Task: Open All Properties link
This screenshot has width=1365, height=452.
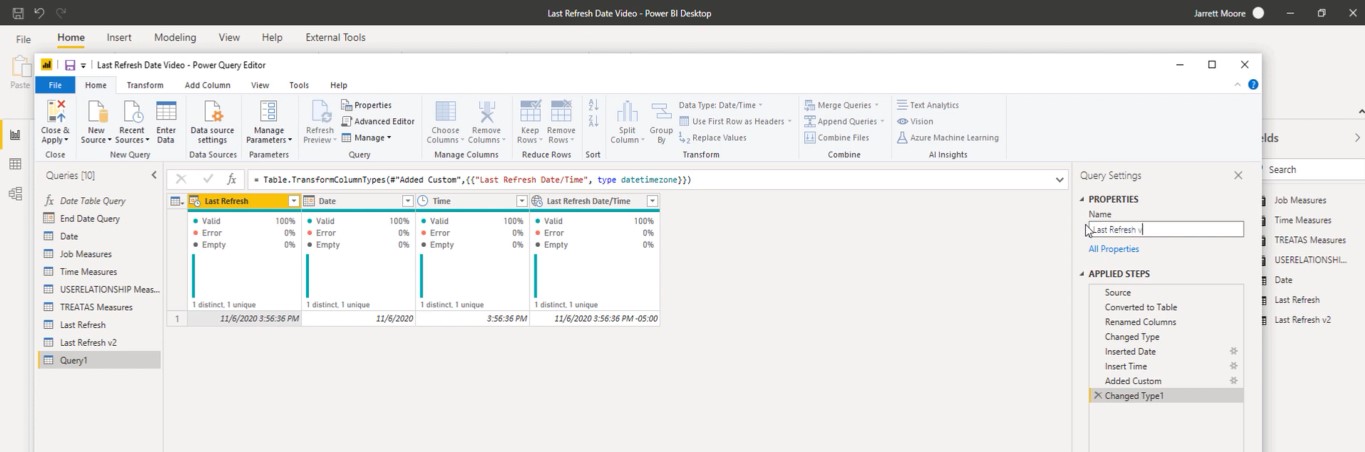Action: pos(1114,249)
